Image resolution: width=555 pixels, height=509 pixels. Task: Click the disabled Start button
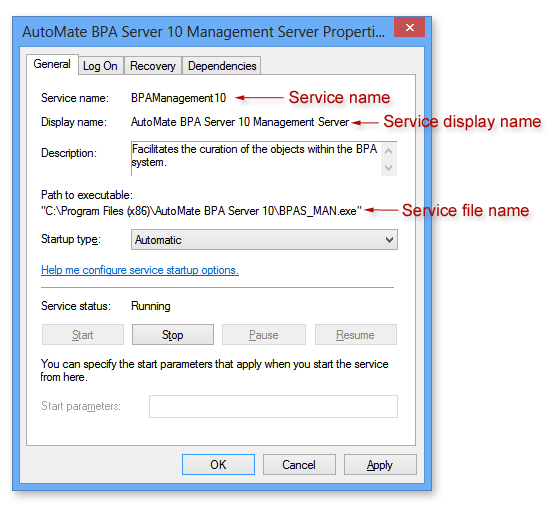pyautogui.click(x=83, y=334)
